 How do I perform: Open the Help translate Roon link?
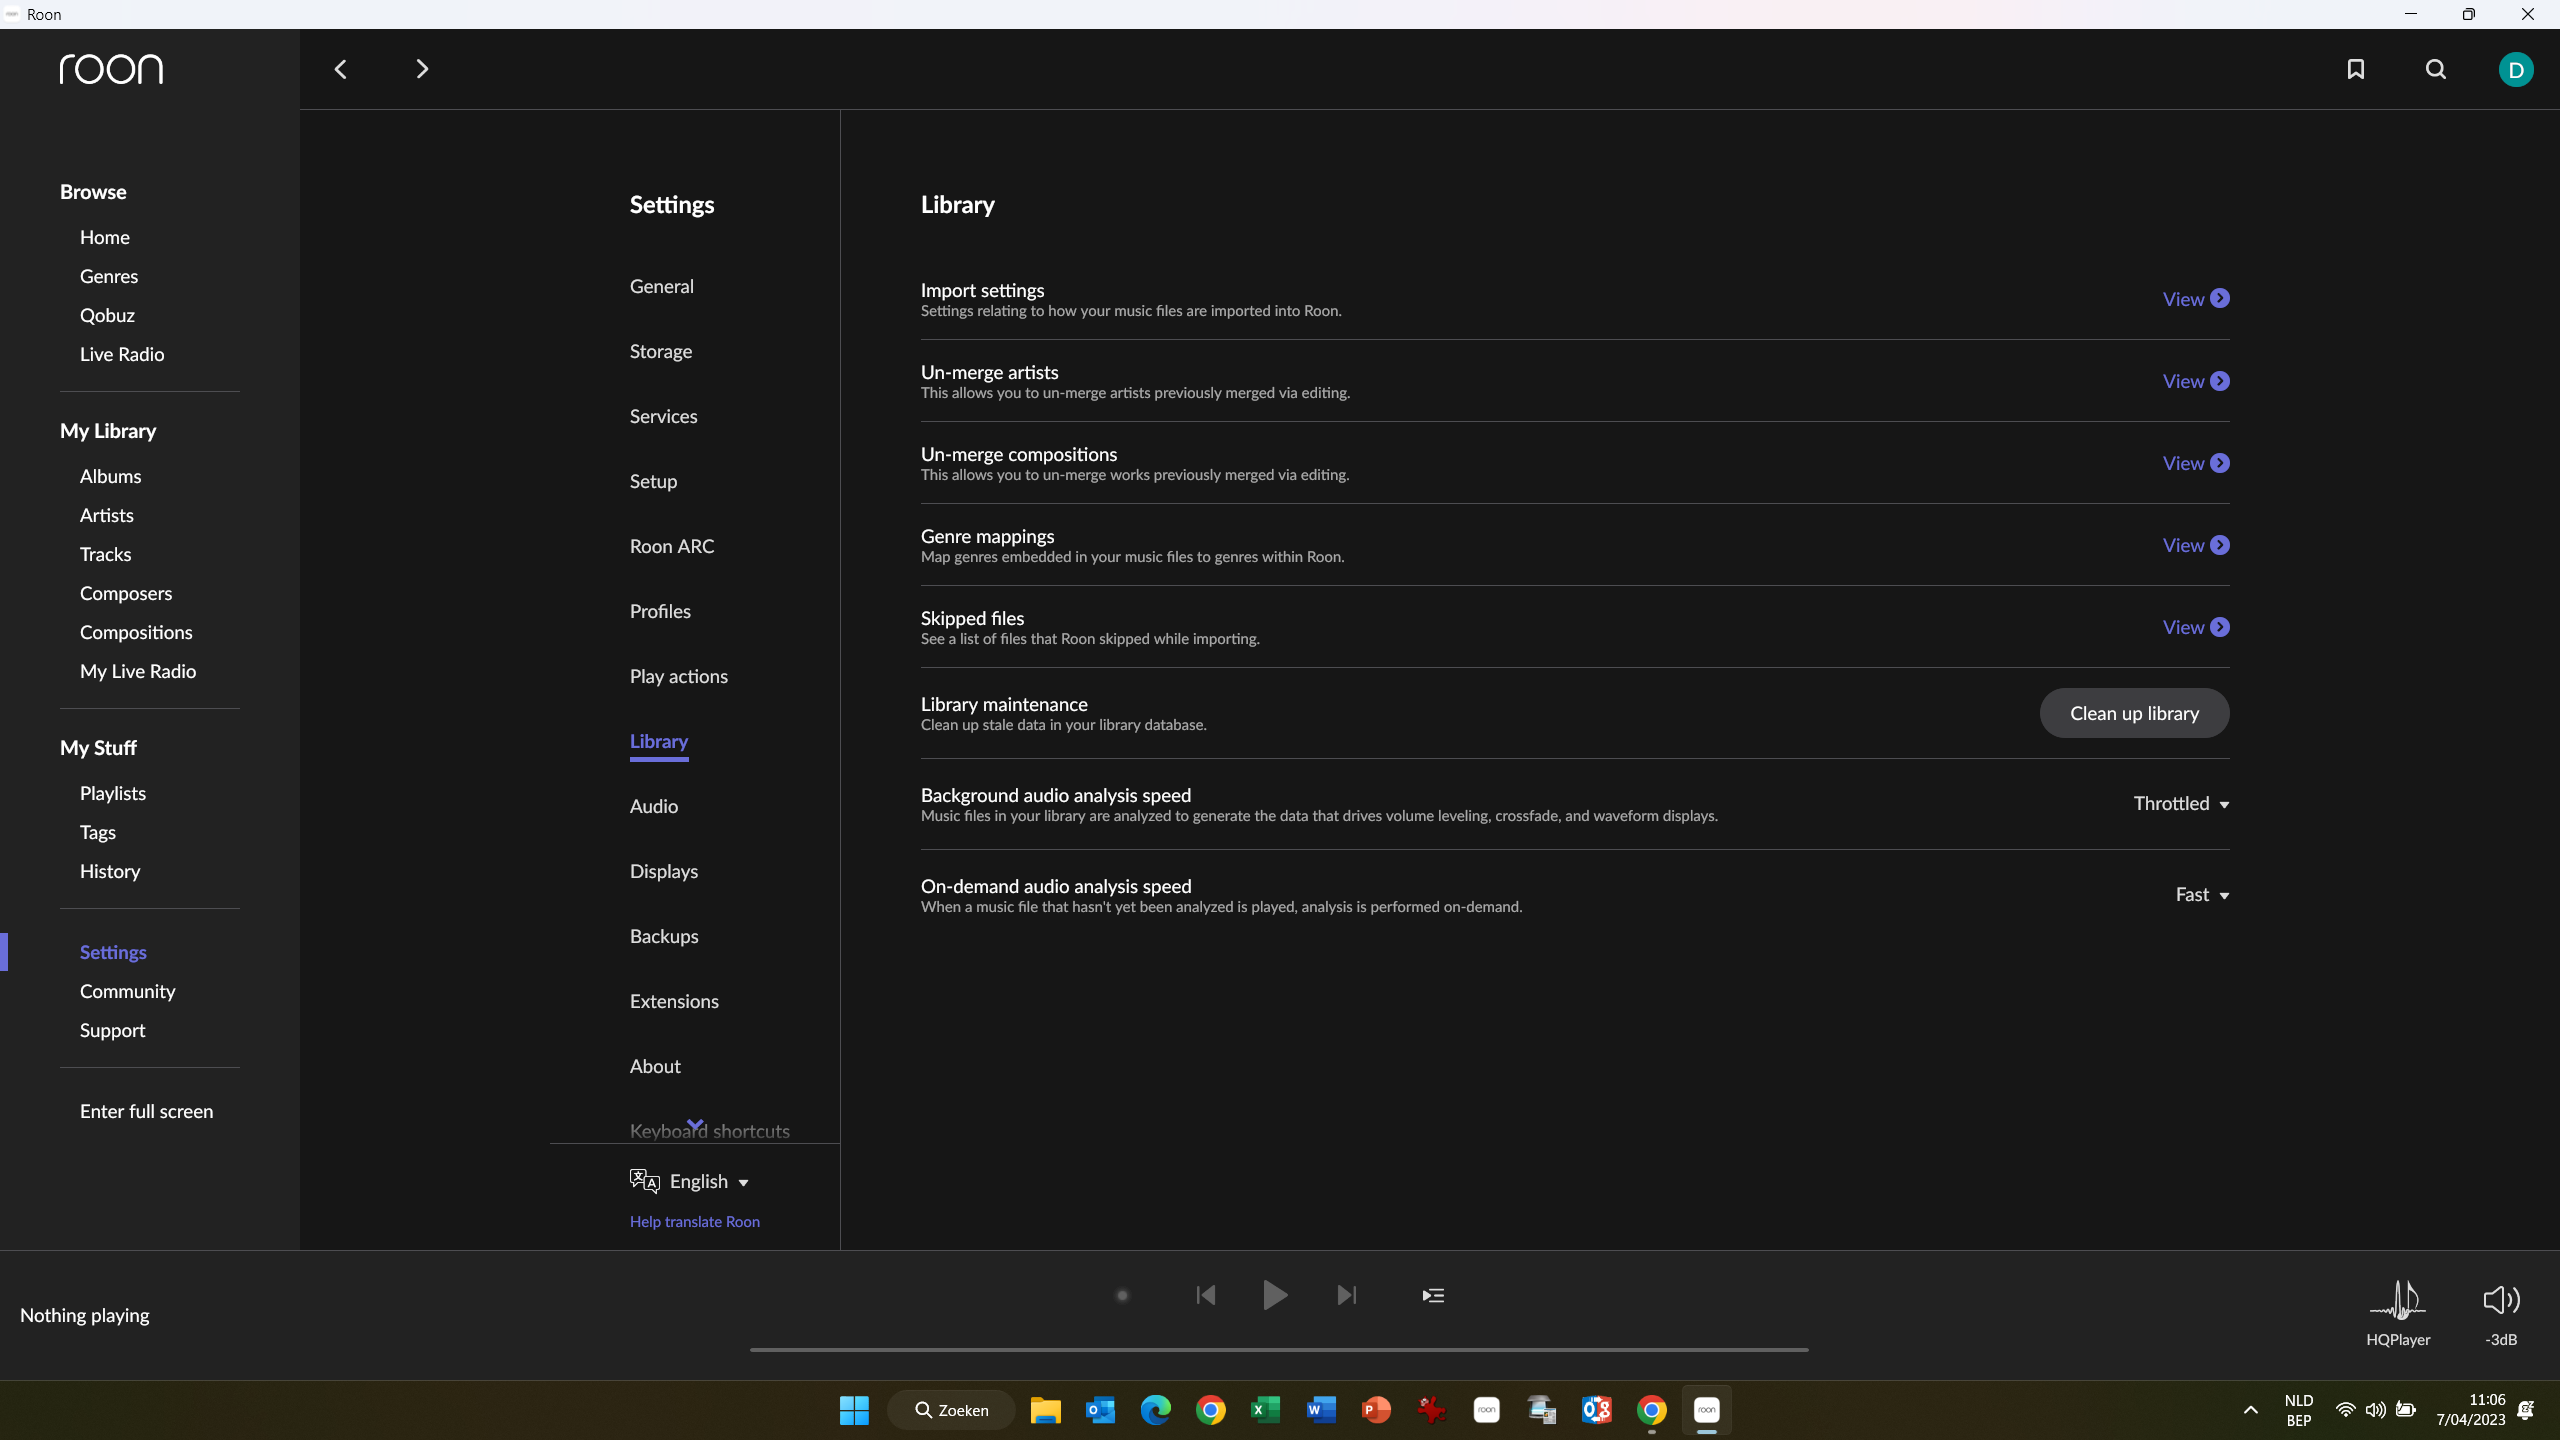[695, 1222]
